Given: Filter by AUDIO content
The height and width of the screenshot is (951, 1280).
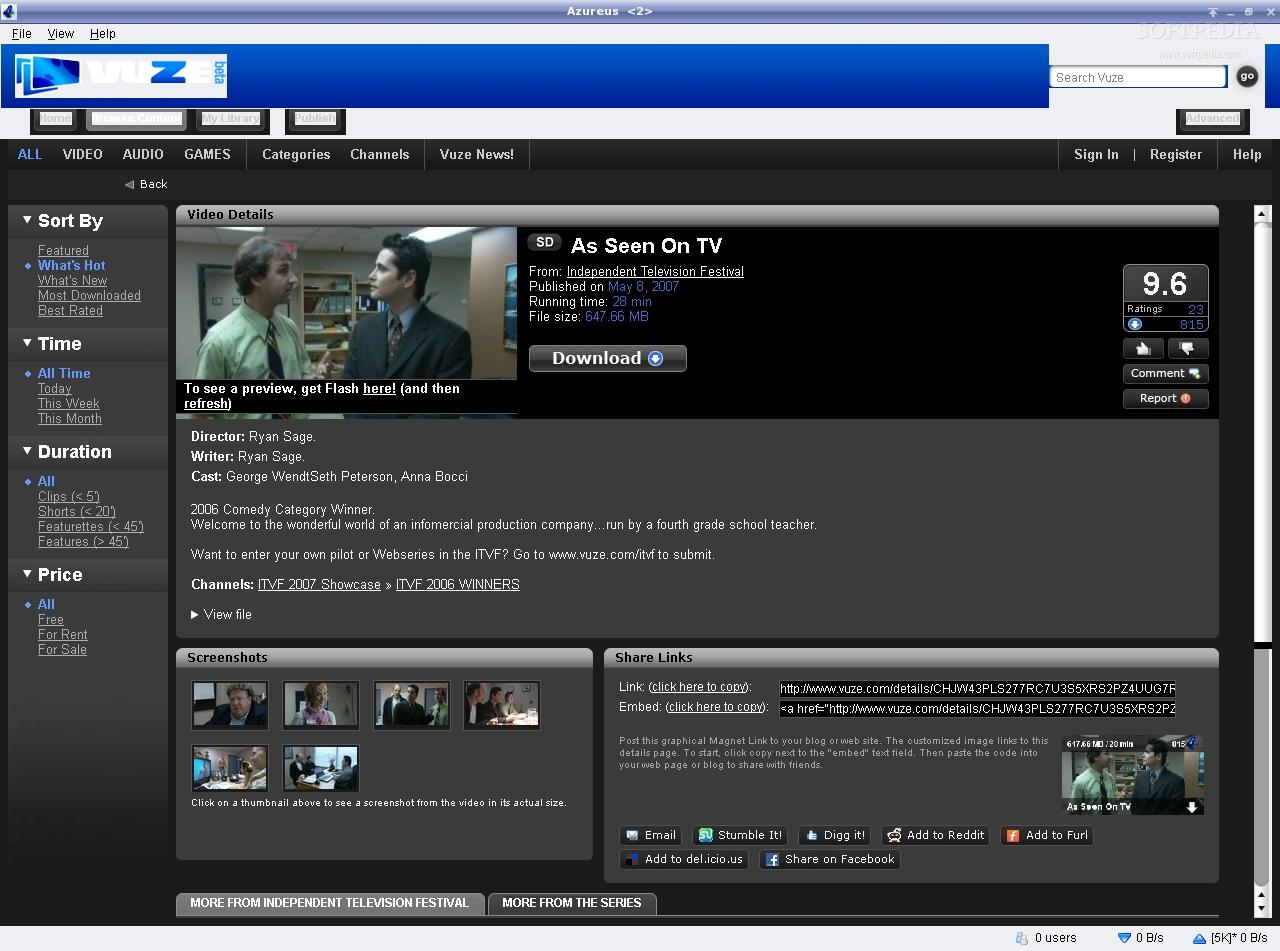Looking at the screenshot, I should point(143,154).
